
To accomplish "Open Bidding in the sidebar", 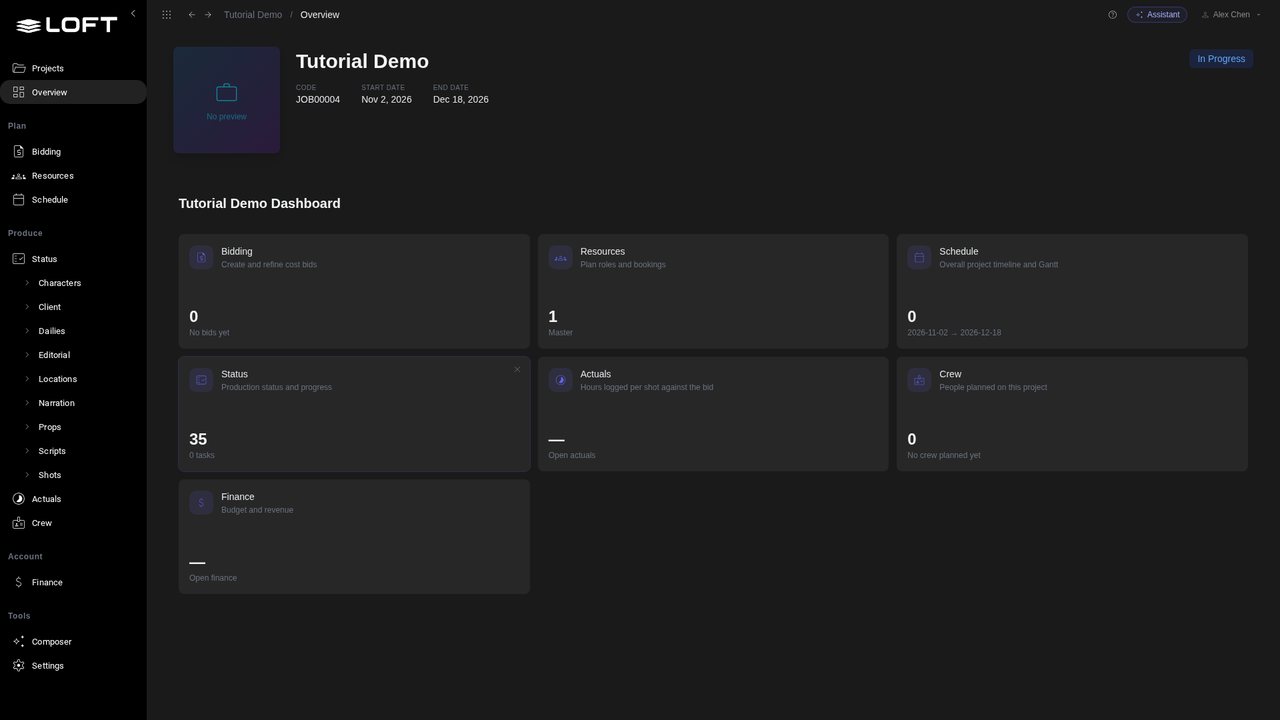I will pos(73,152).
